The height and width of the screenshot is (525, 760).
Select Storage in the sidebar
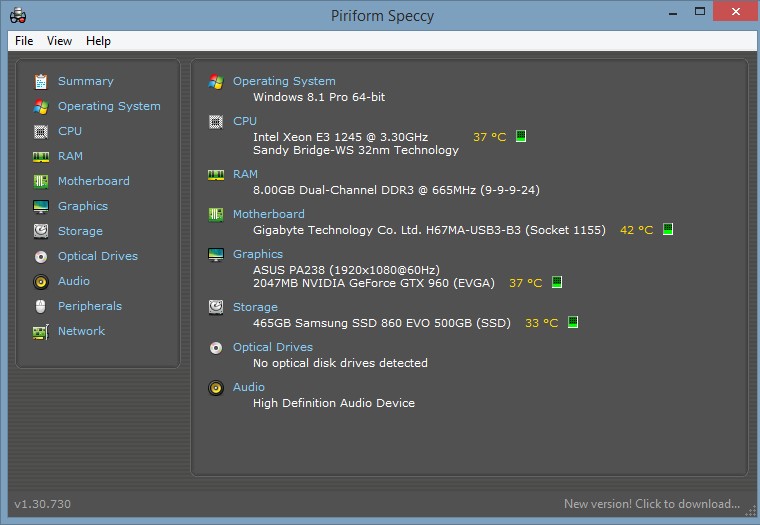tap(80, 231)
